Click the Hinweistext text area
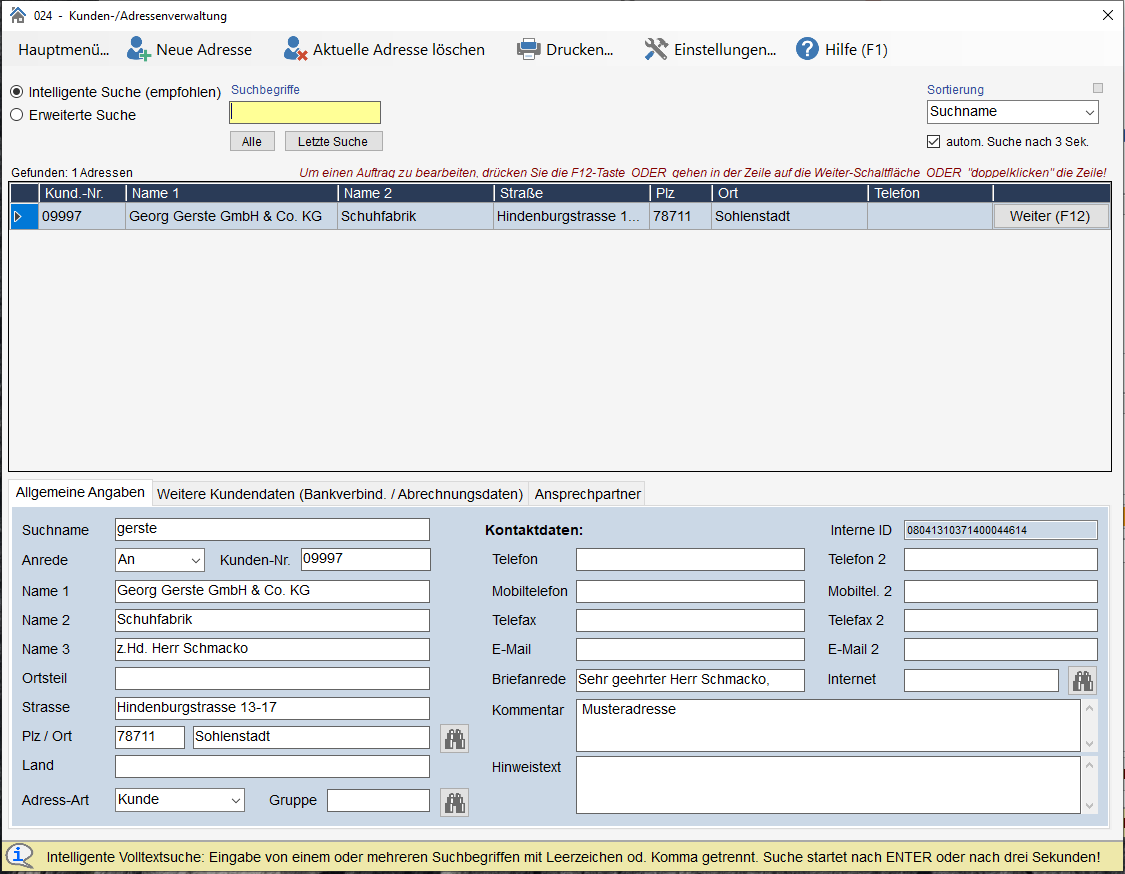The width and height of the screenshot is (1125, 874). [x=828, y=785]
